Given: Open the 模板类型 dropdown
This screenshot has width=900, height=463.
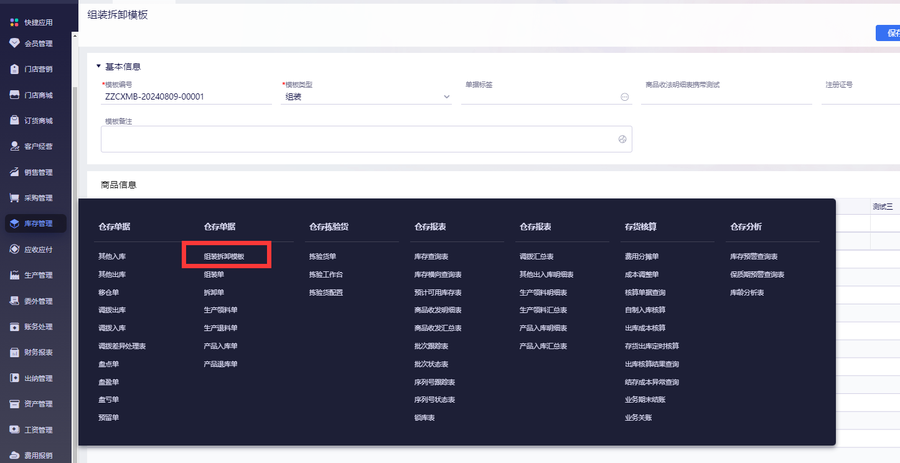Looking at the screenshot, I should click(x=367, y=97).
